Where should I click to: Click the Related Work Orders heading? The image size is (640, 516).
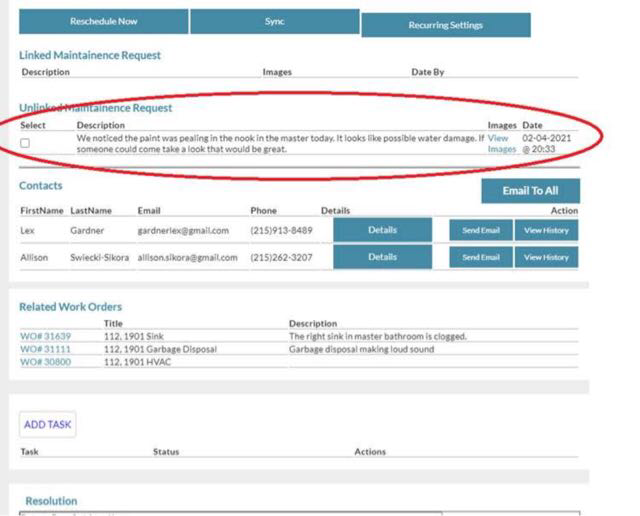[x=70, y=307]
